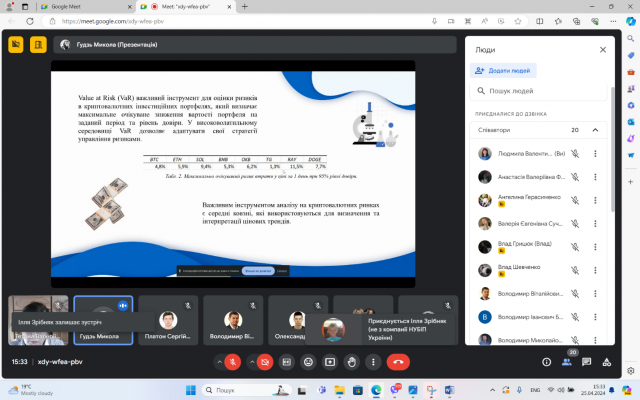Open Edge split screen icon
The image size is (640, 400).
(540, 21)
